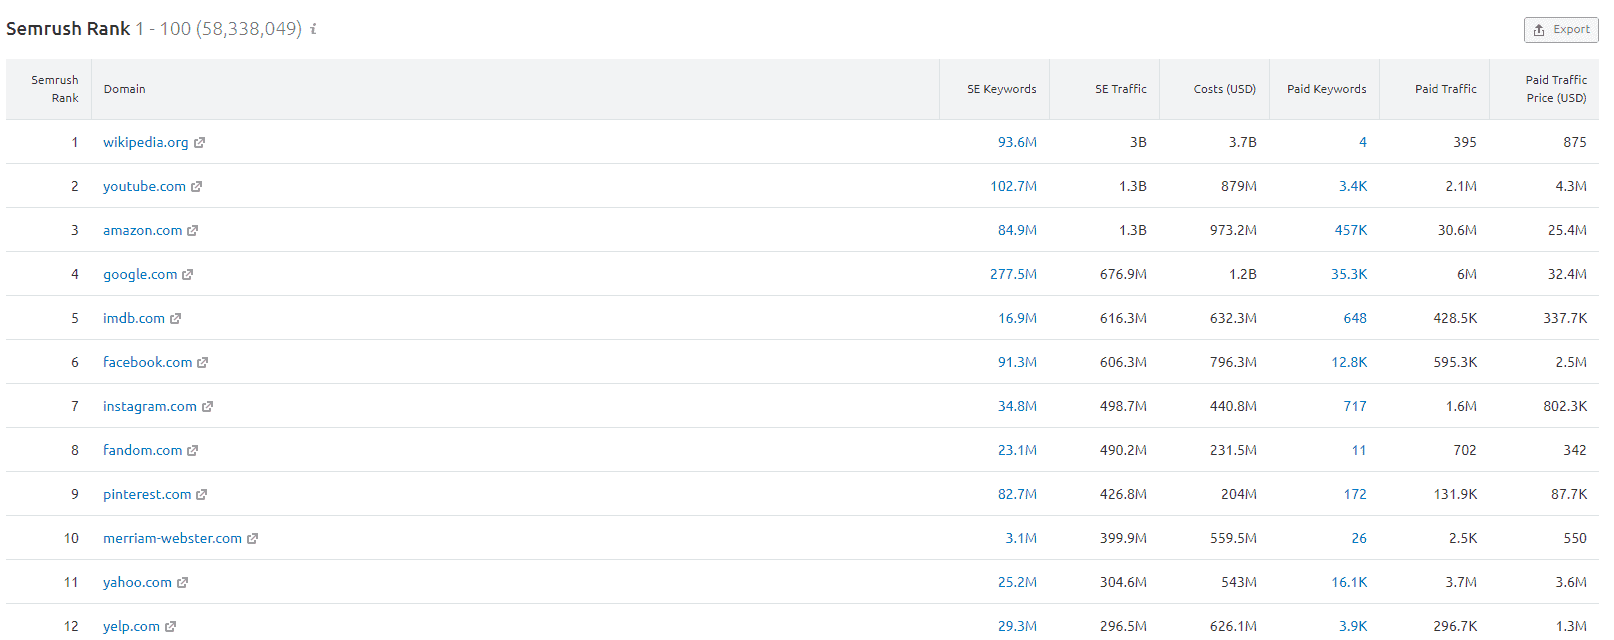Open facebook.com Paid Keywords value 12.8K
The image size is (1614, 640).
pos(1349,362)
